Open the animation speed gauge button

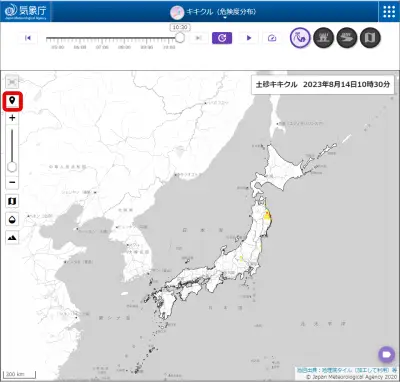[x=272, y=38]
